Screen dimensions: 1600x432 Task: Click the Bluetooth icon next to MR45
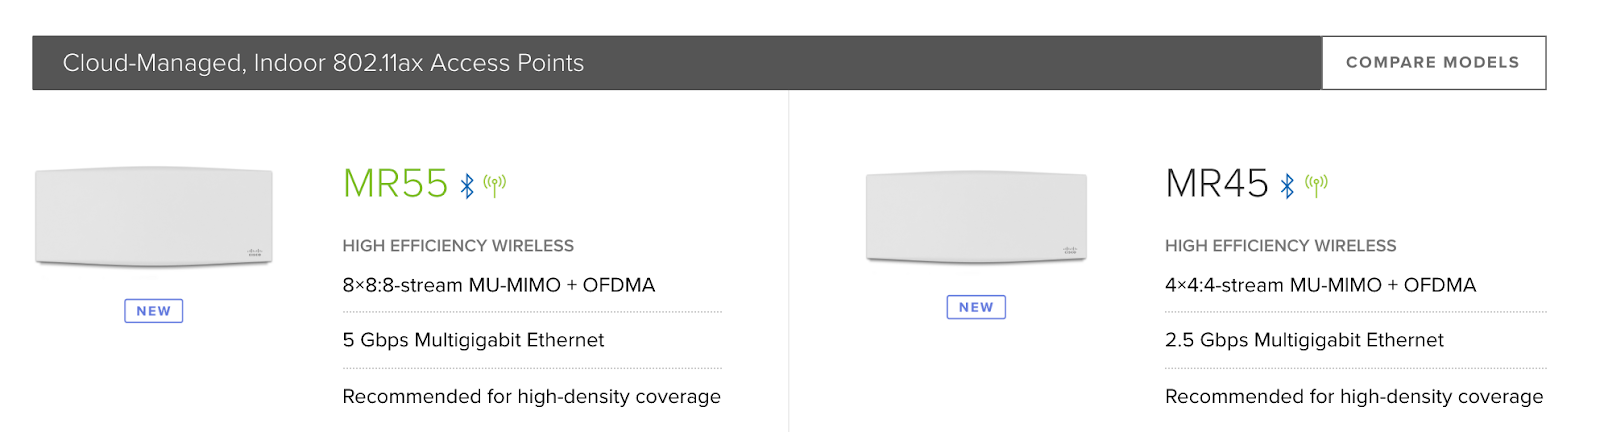[x=1288, y=186]
